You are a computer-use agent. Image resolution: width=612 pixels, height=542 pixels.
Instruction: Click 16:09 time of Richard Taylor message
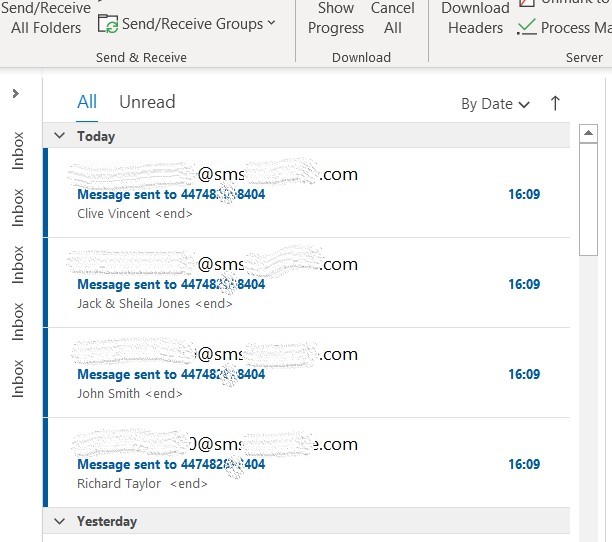524,464
